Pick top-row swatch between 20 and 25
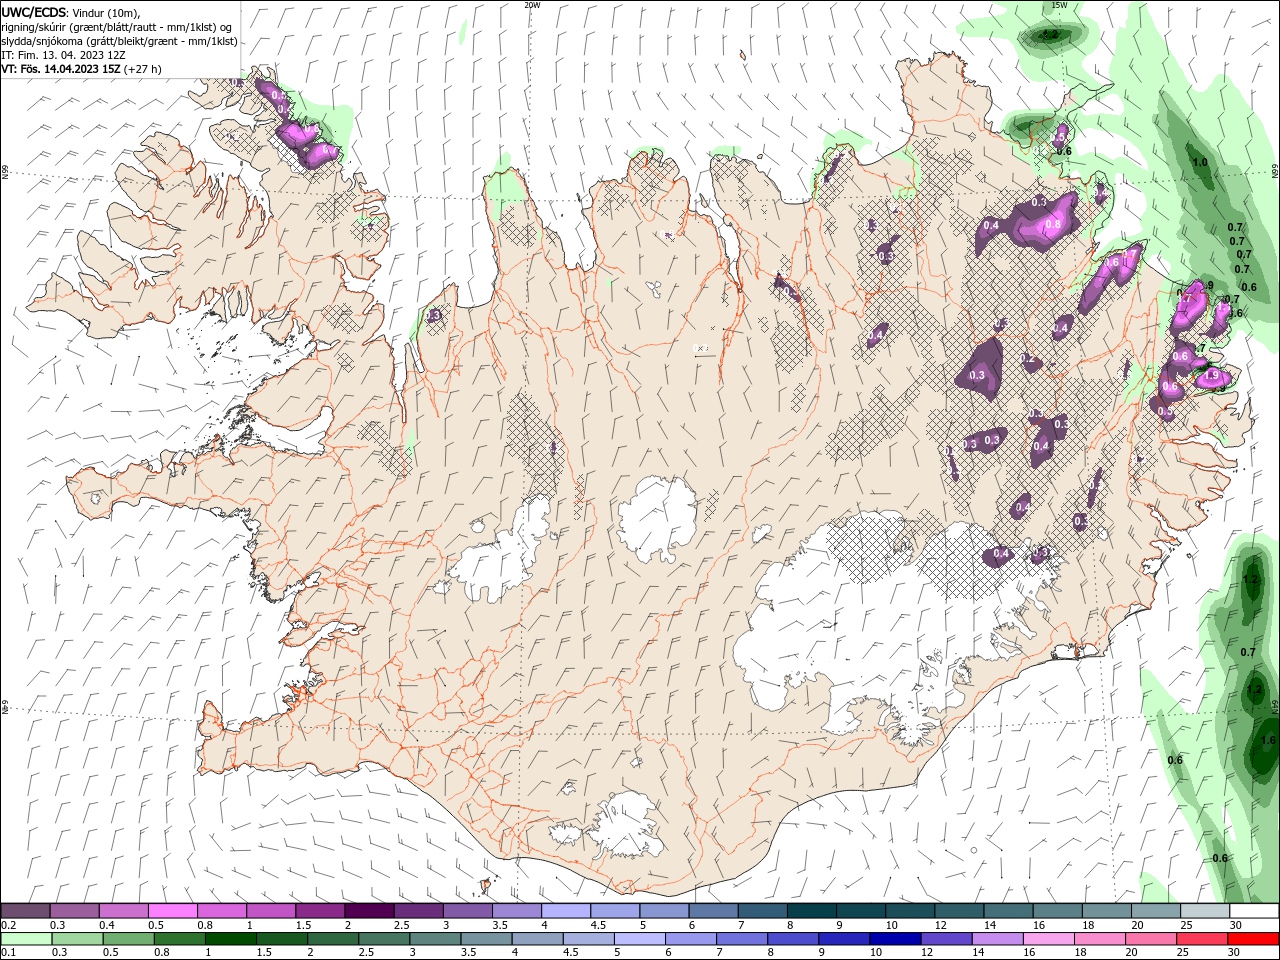Screen dimensions: 1280x960 (x=1155, y=911)
